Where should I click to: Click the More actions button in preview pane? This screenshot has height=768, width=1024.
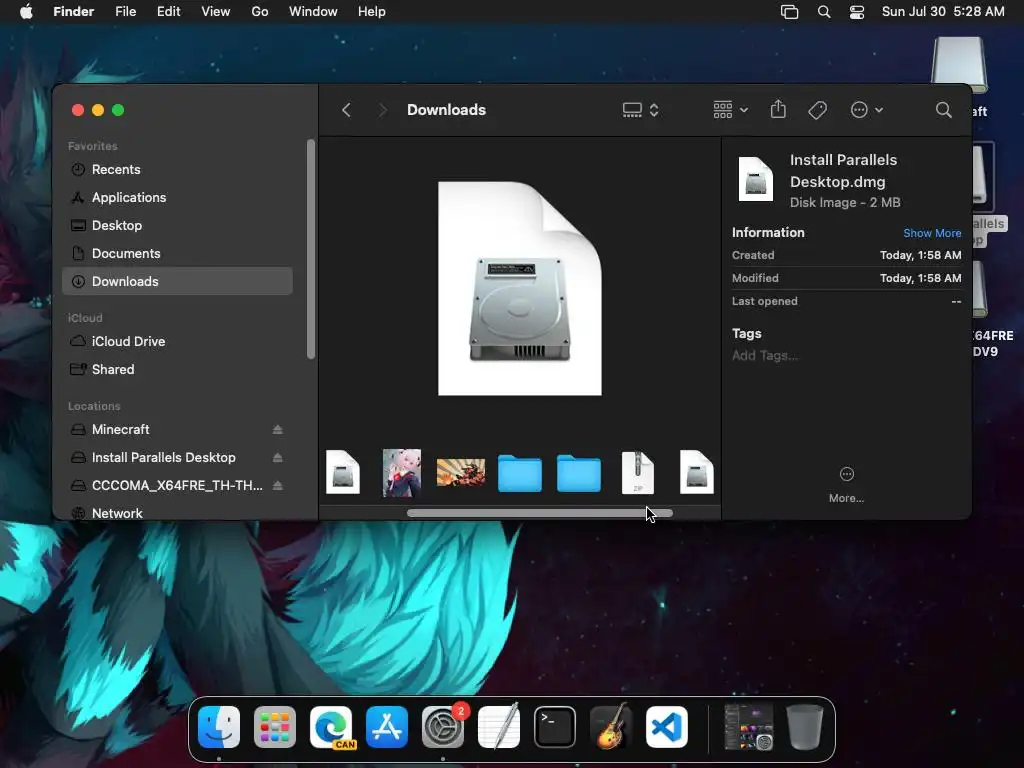coord(846,484)
